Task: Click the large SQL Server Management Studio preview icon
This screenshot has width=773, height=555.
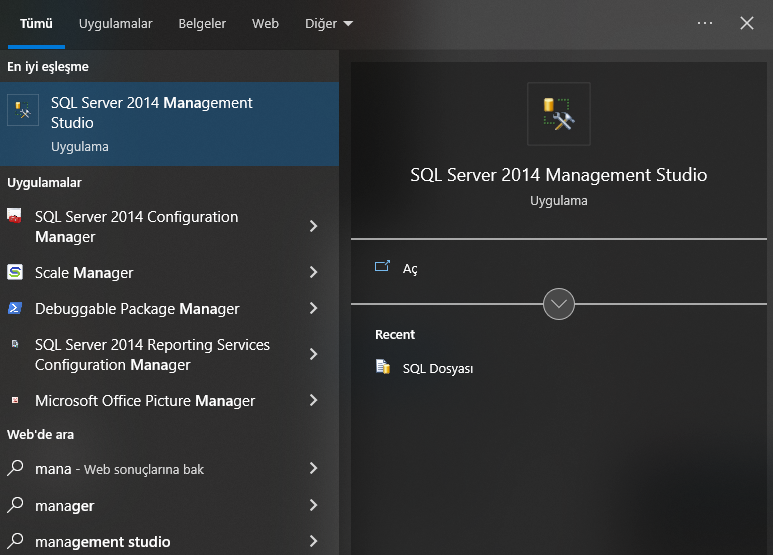Action: (559, 114)
